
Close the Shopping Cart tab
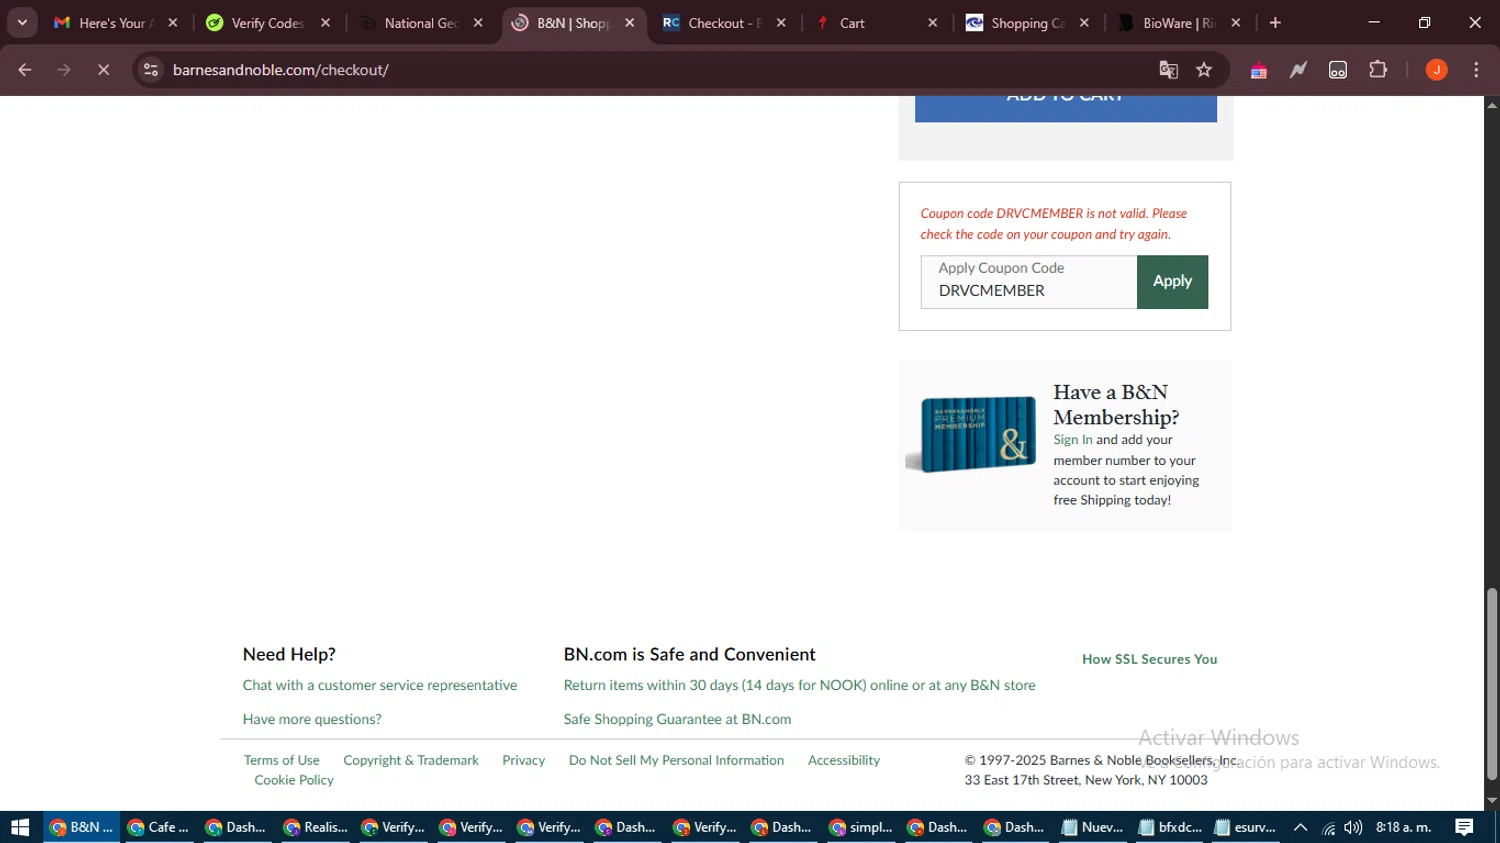1085,23
